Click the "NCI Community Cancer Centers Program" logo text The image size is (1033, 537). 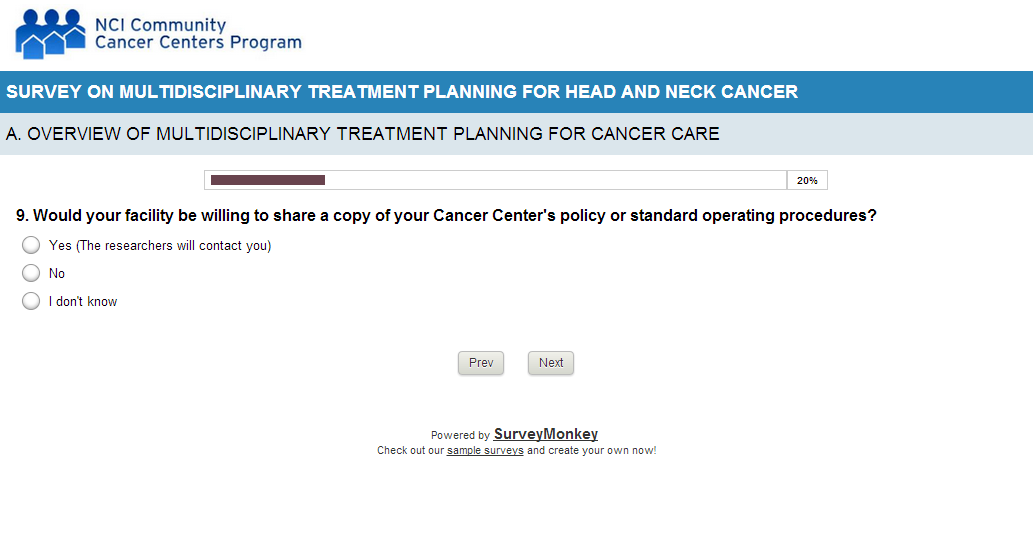pos(197,34)
